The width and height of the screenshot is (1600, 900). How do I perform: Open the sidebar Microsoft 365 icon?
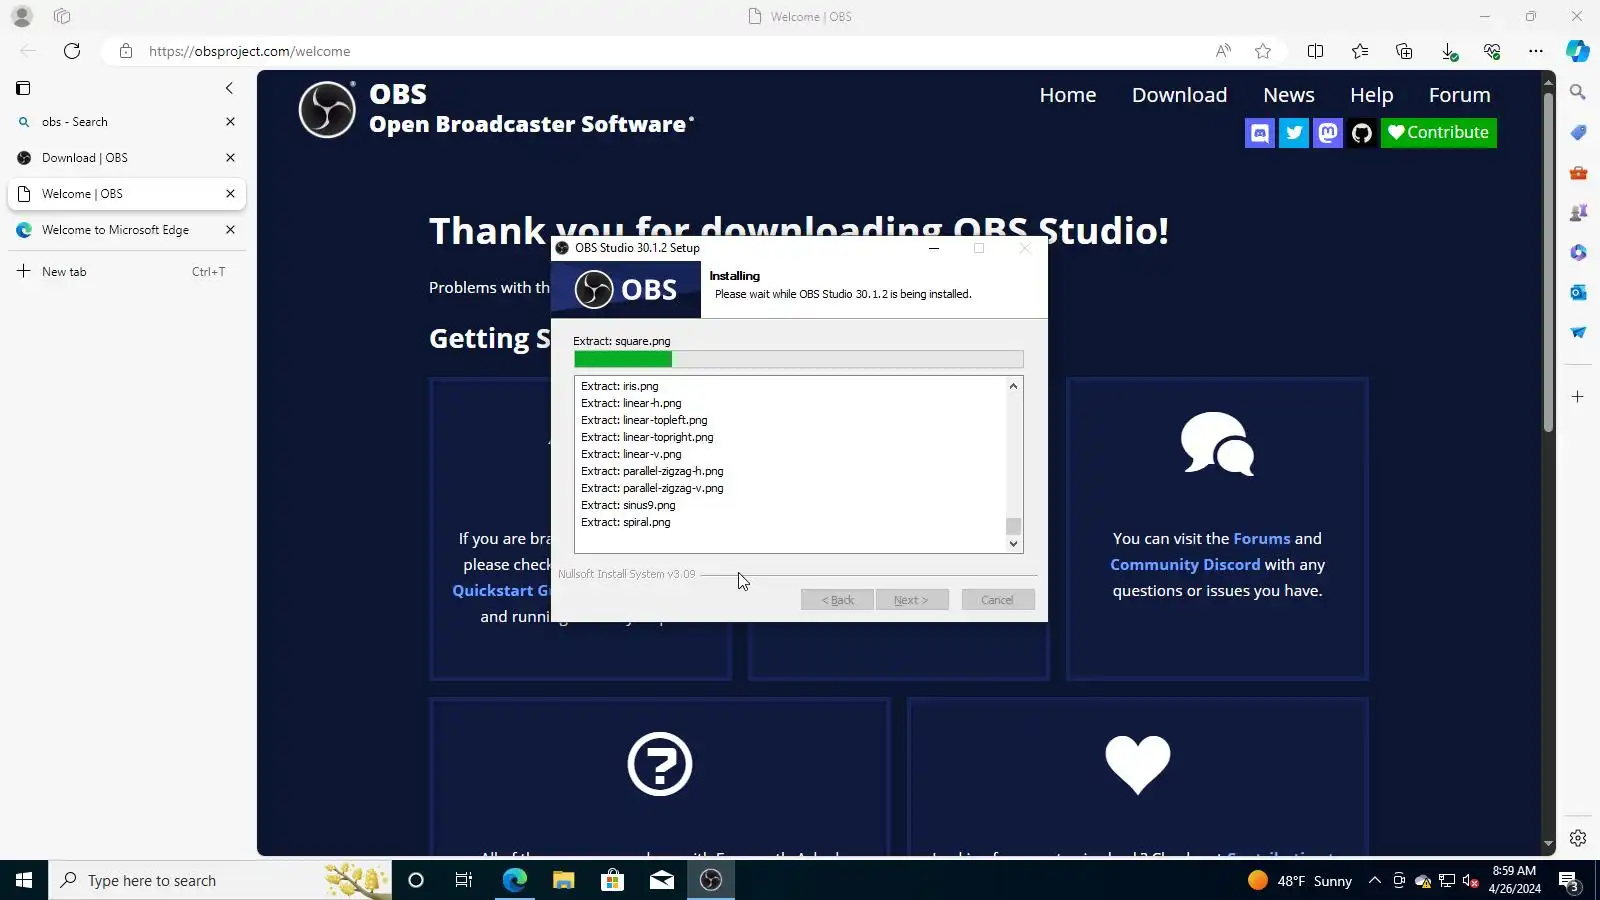pos(1578,252)
